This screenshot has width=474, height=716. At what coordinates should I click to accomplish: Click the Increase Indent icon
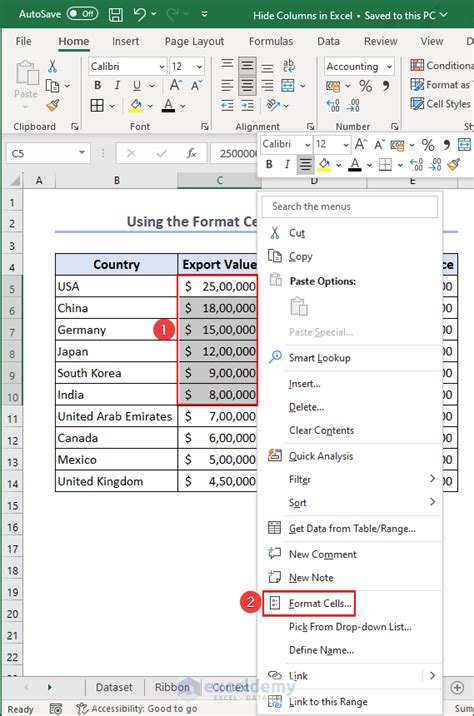[247, 106]
